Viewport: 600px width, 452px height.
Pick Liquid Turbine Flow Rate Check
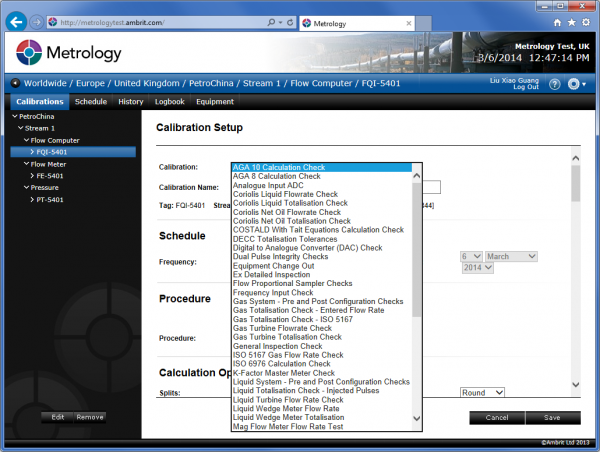pyautogui.click(x=322, y=400)
